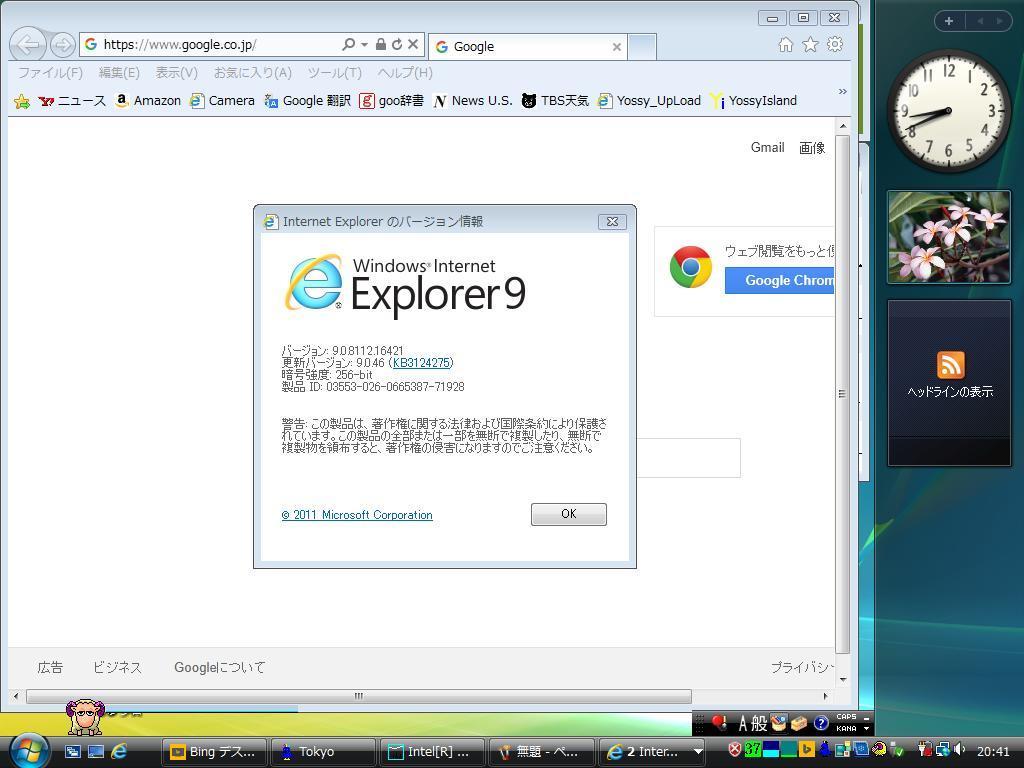Open the Yahoo ニュース favorite

[72, 101]
